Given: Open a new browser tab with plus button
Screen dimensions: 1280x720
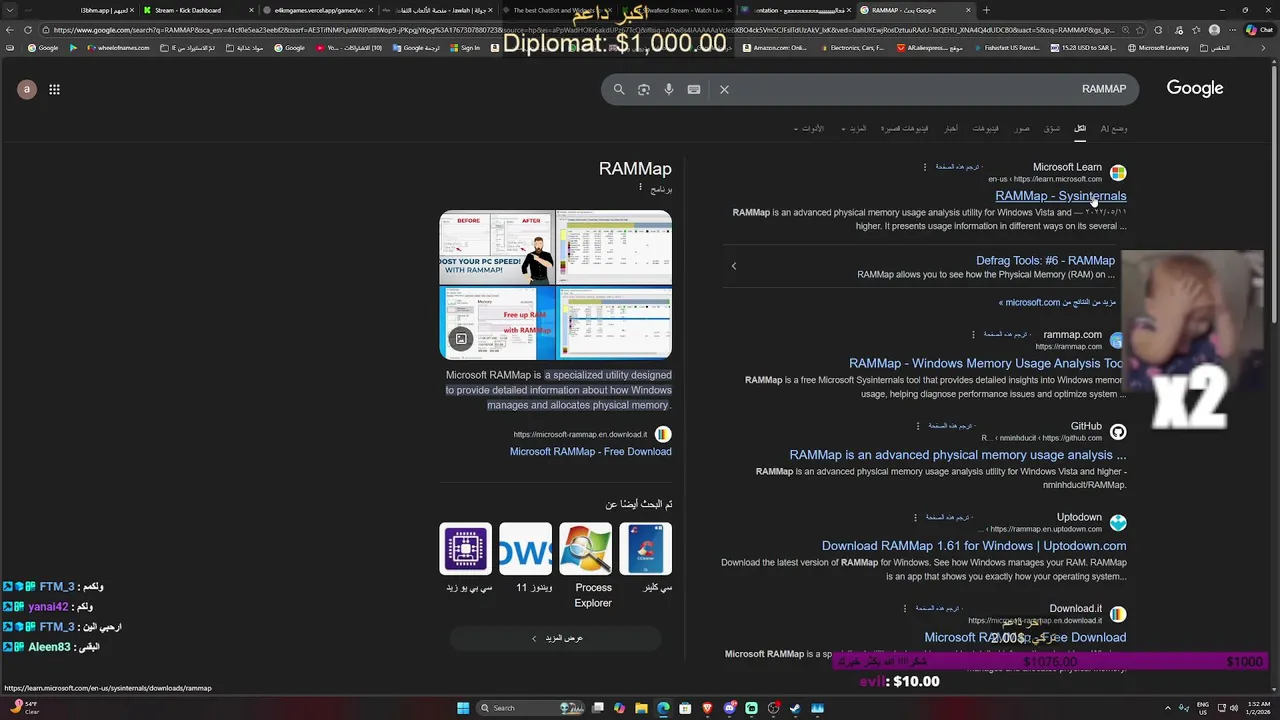Looking at the screenshot, I should pos(986,10).
